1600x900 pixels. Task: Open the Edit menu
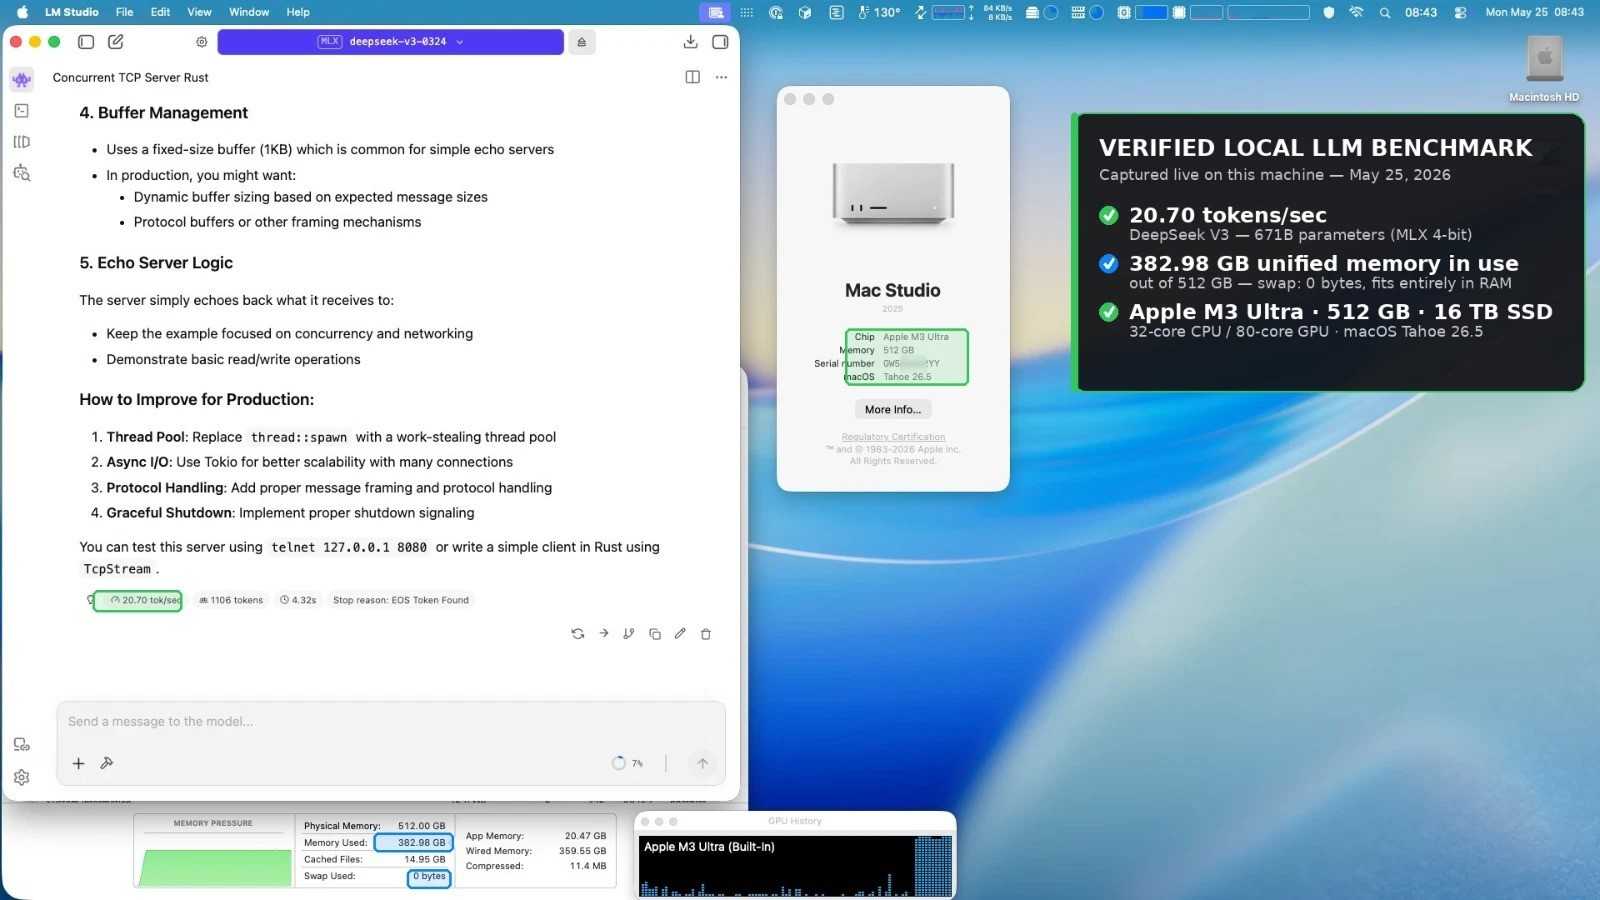click(160, 12)
